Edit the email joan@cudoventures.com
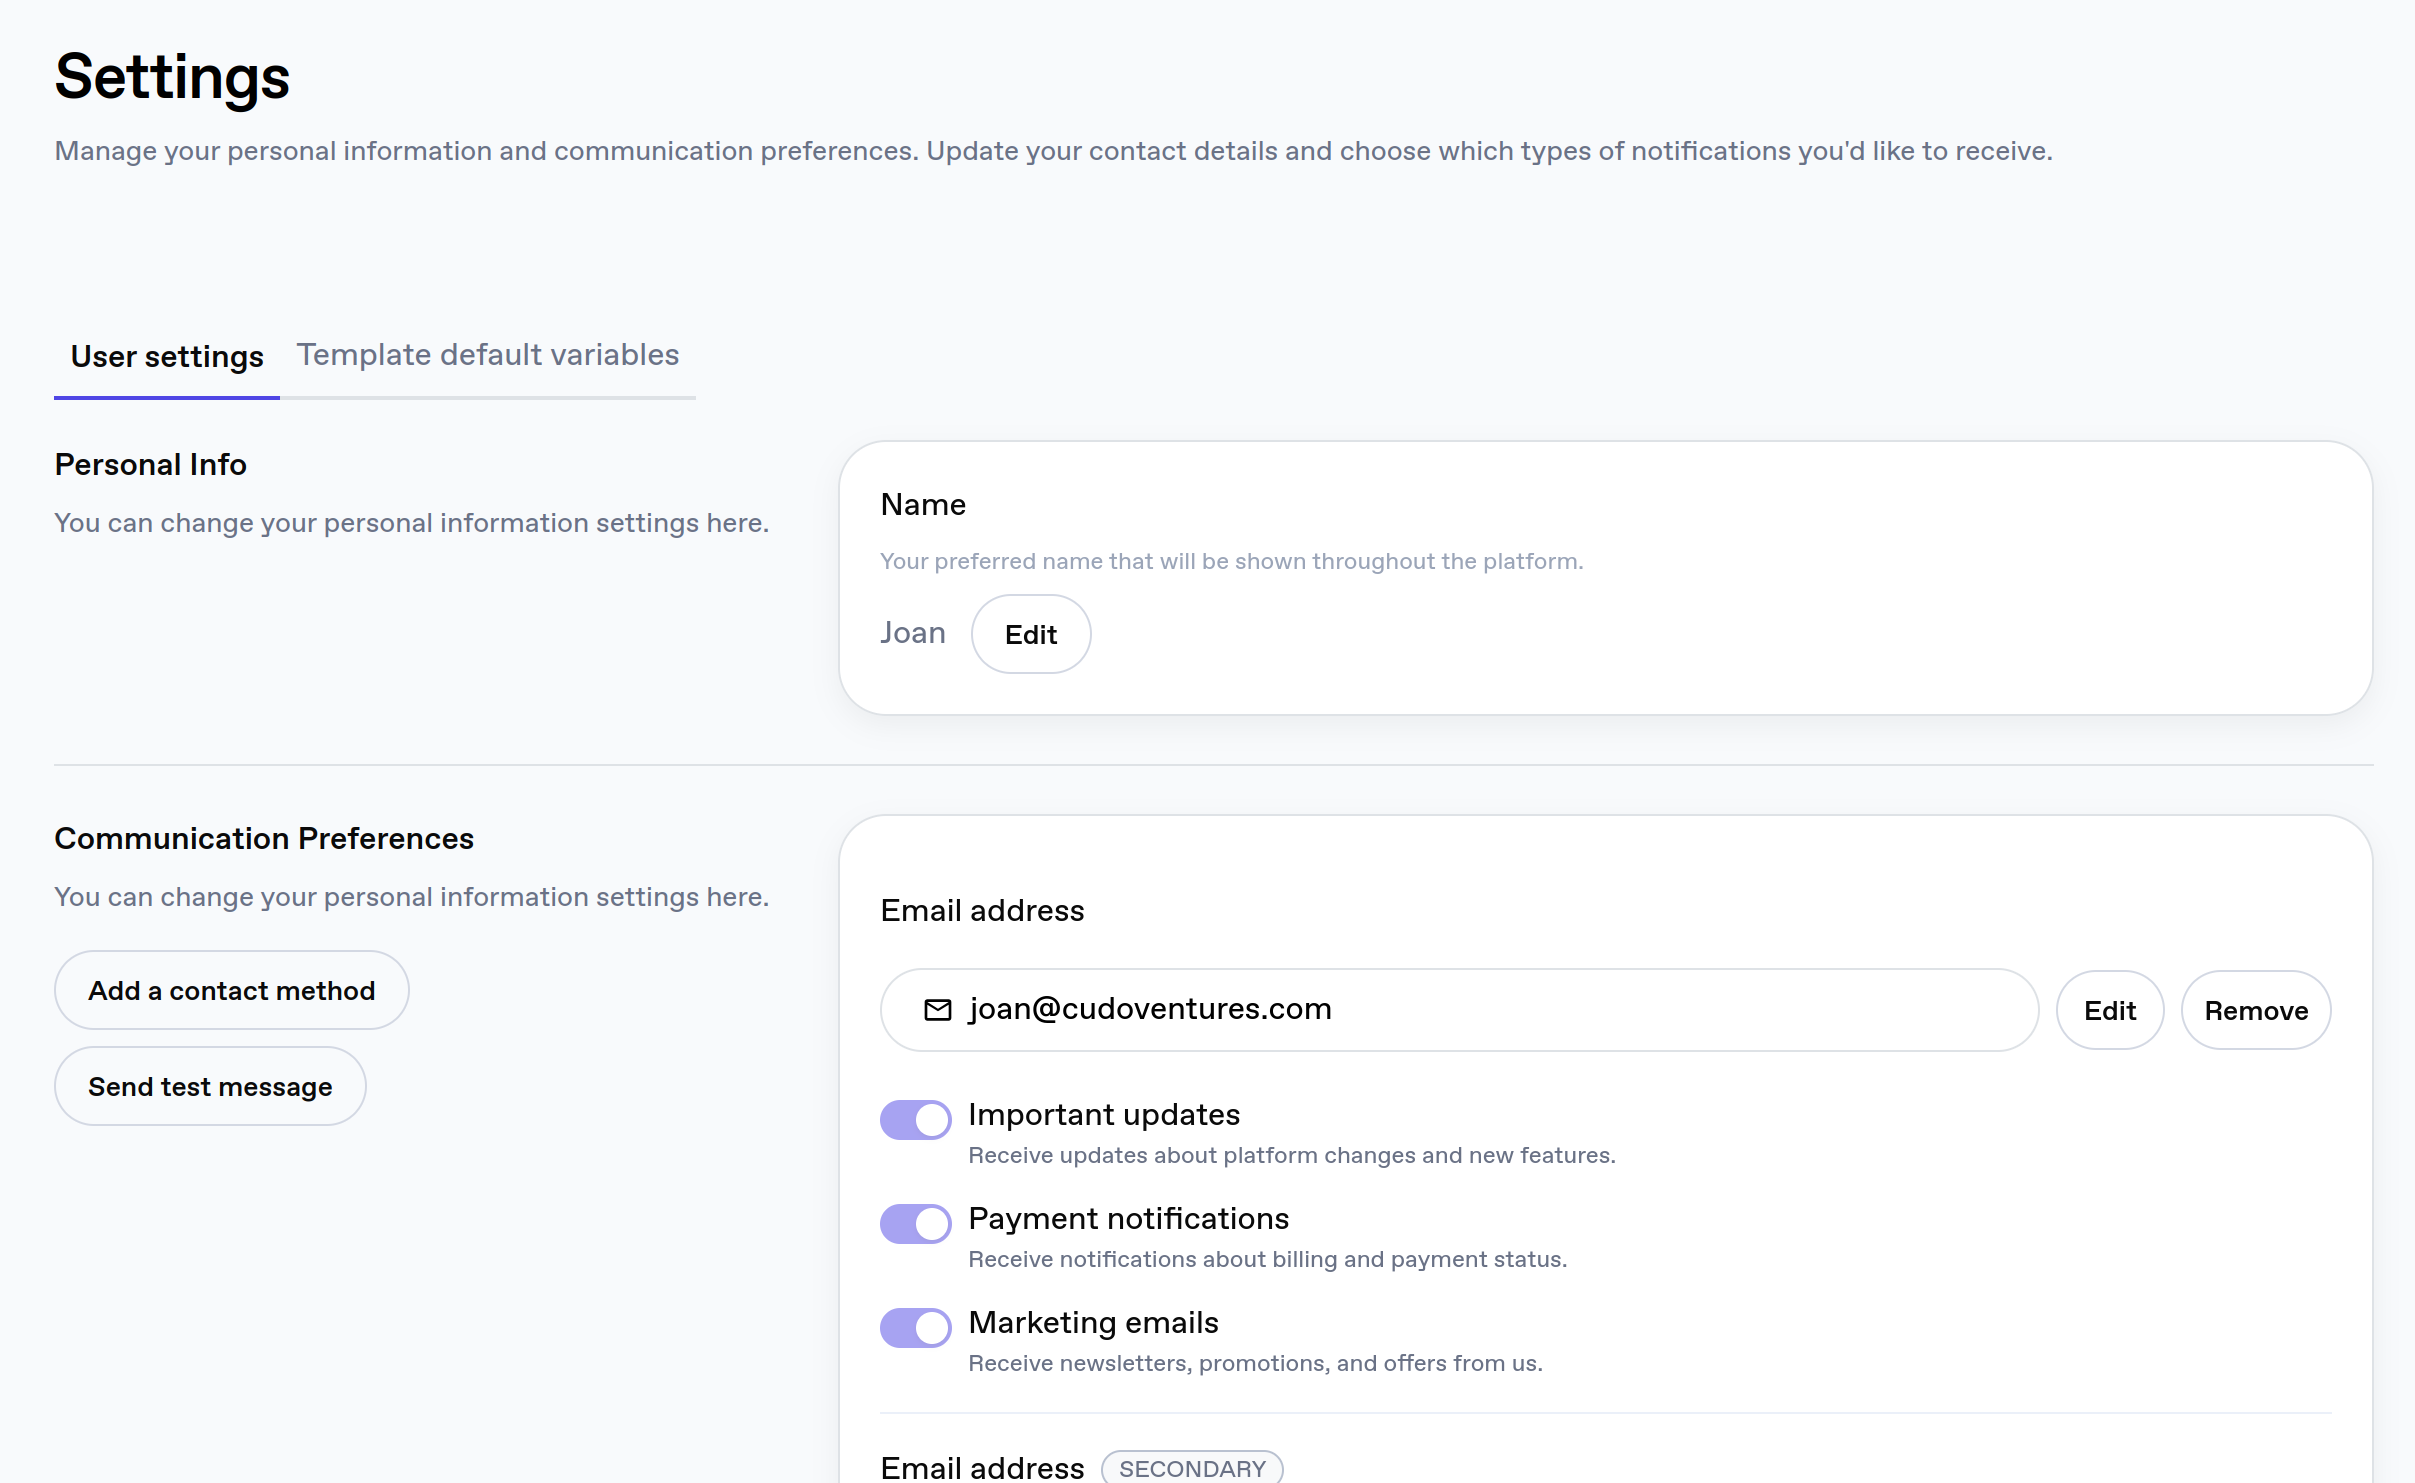Image resolution: width=2415 pixels, height=1483 pixels. coord(2110,1009)
